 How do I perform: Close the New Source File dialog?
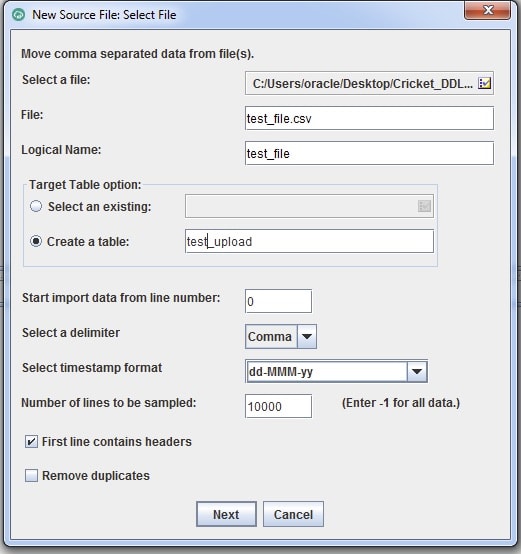pos(487,11)
